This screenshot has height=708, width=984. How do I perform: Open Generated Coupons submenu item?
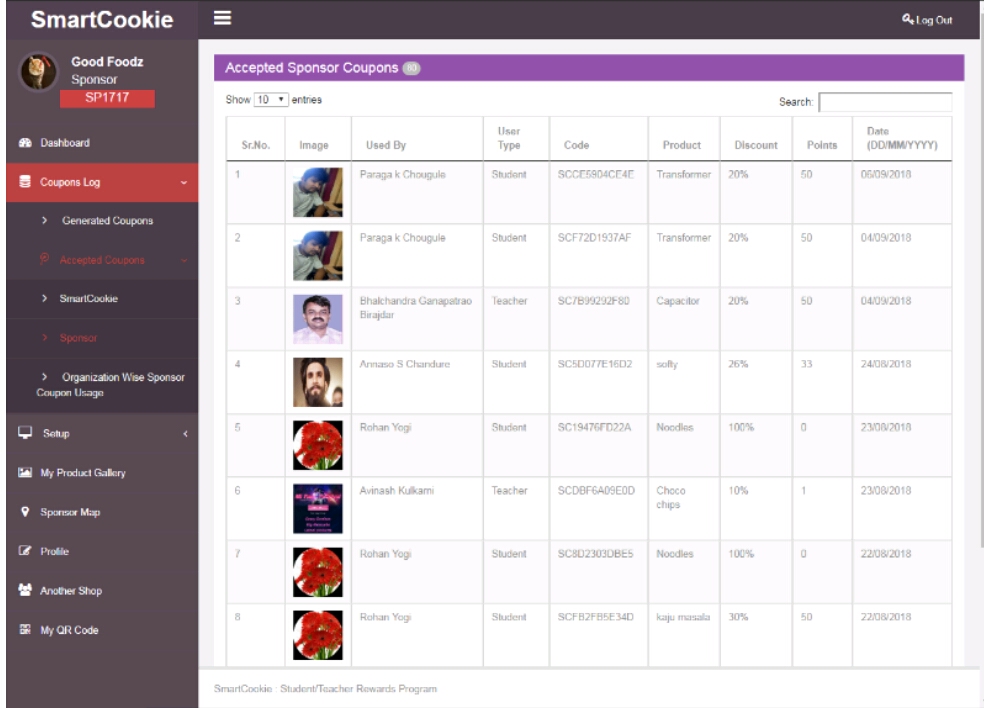pyautogui.click(x=107, y=221)
